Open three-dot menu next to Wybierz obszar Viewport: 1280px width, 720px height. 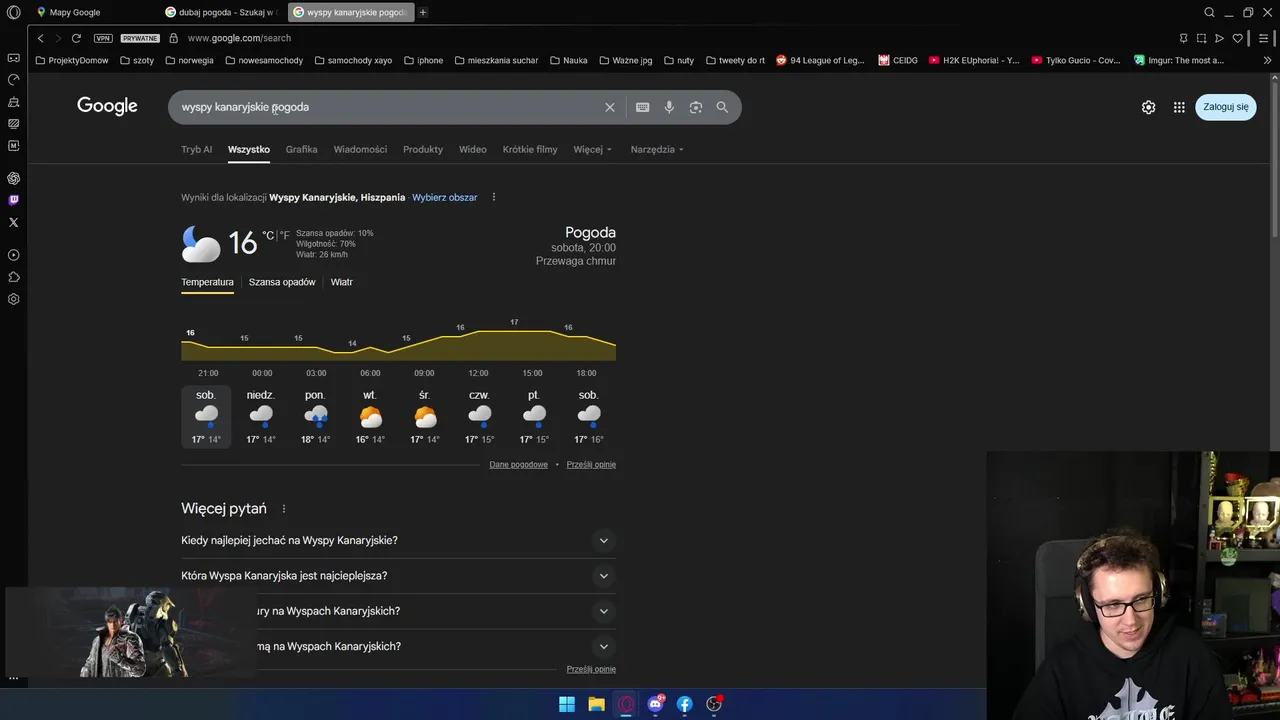(x=493, y=197)
